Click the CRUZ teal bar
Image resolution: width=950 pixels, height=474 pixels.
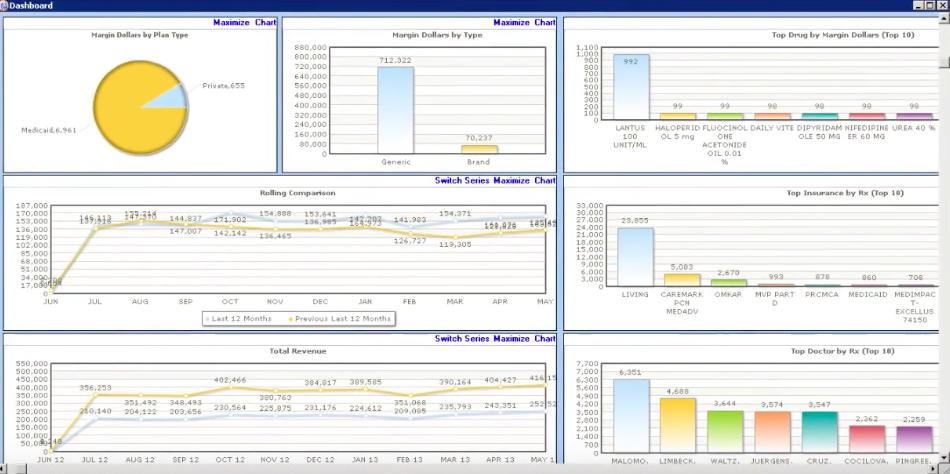pos(820,432)
